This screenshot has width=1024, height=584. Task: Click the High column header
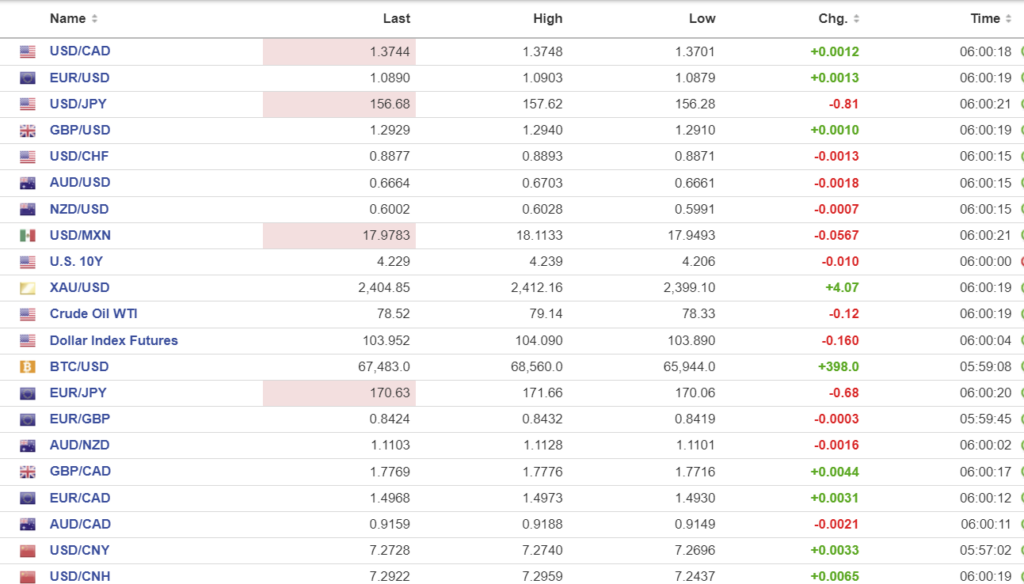[548, 19]
